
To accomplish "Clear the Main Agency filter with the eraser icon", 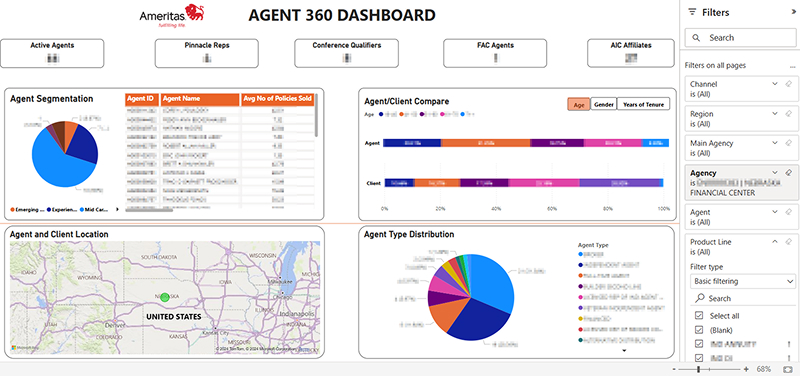I will (788, 143).
